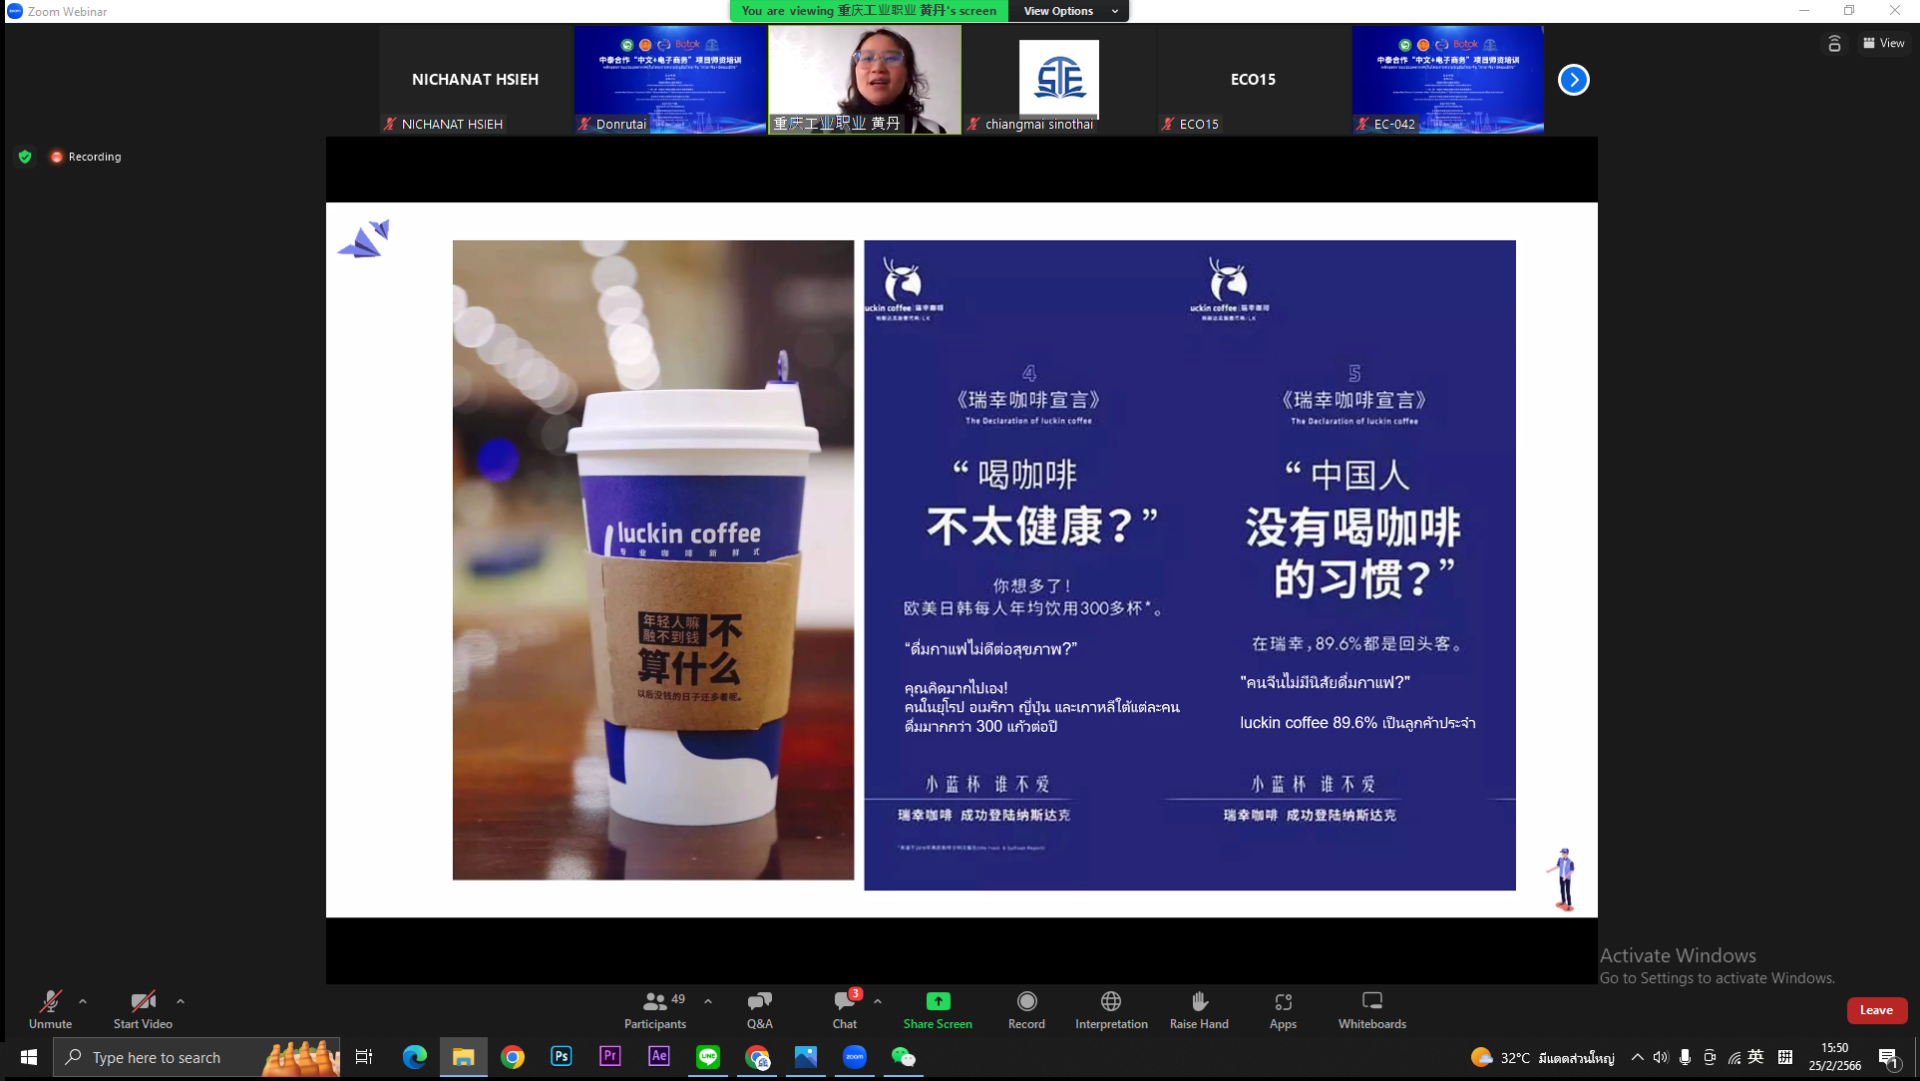Select NICHANAT HSIEH participant tile
This screenshot has height=1081, width=1920.
tap(475, 80)
